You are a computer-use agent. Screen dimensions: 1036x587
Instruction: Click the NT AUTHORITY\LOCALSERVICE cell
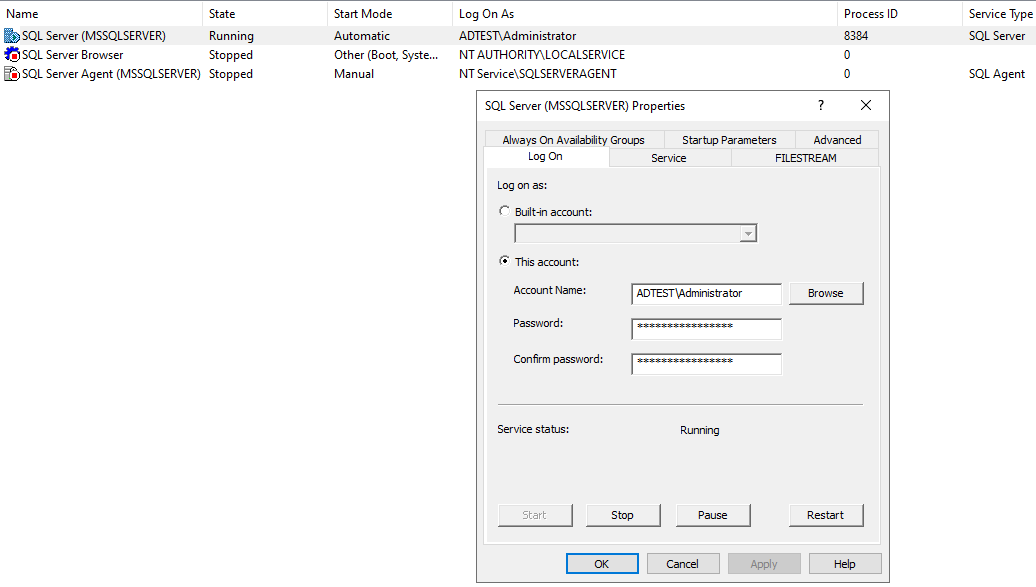(542, 55)
